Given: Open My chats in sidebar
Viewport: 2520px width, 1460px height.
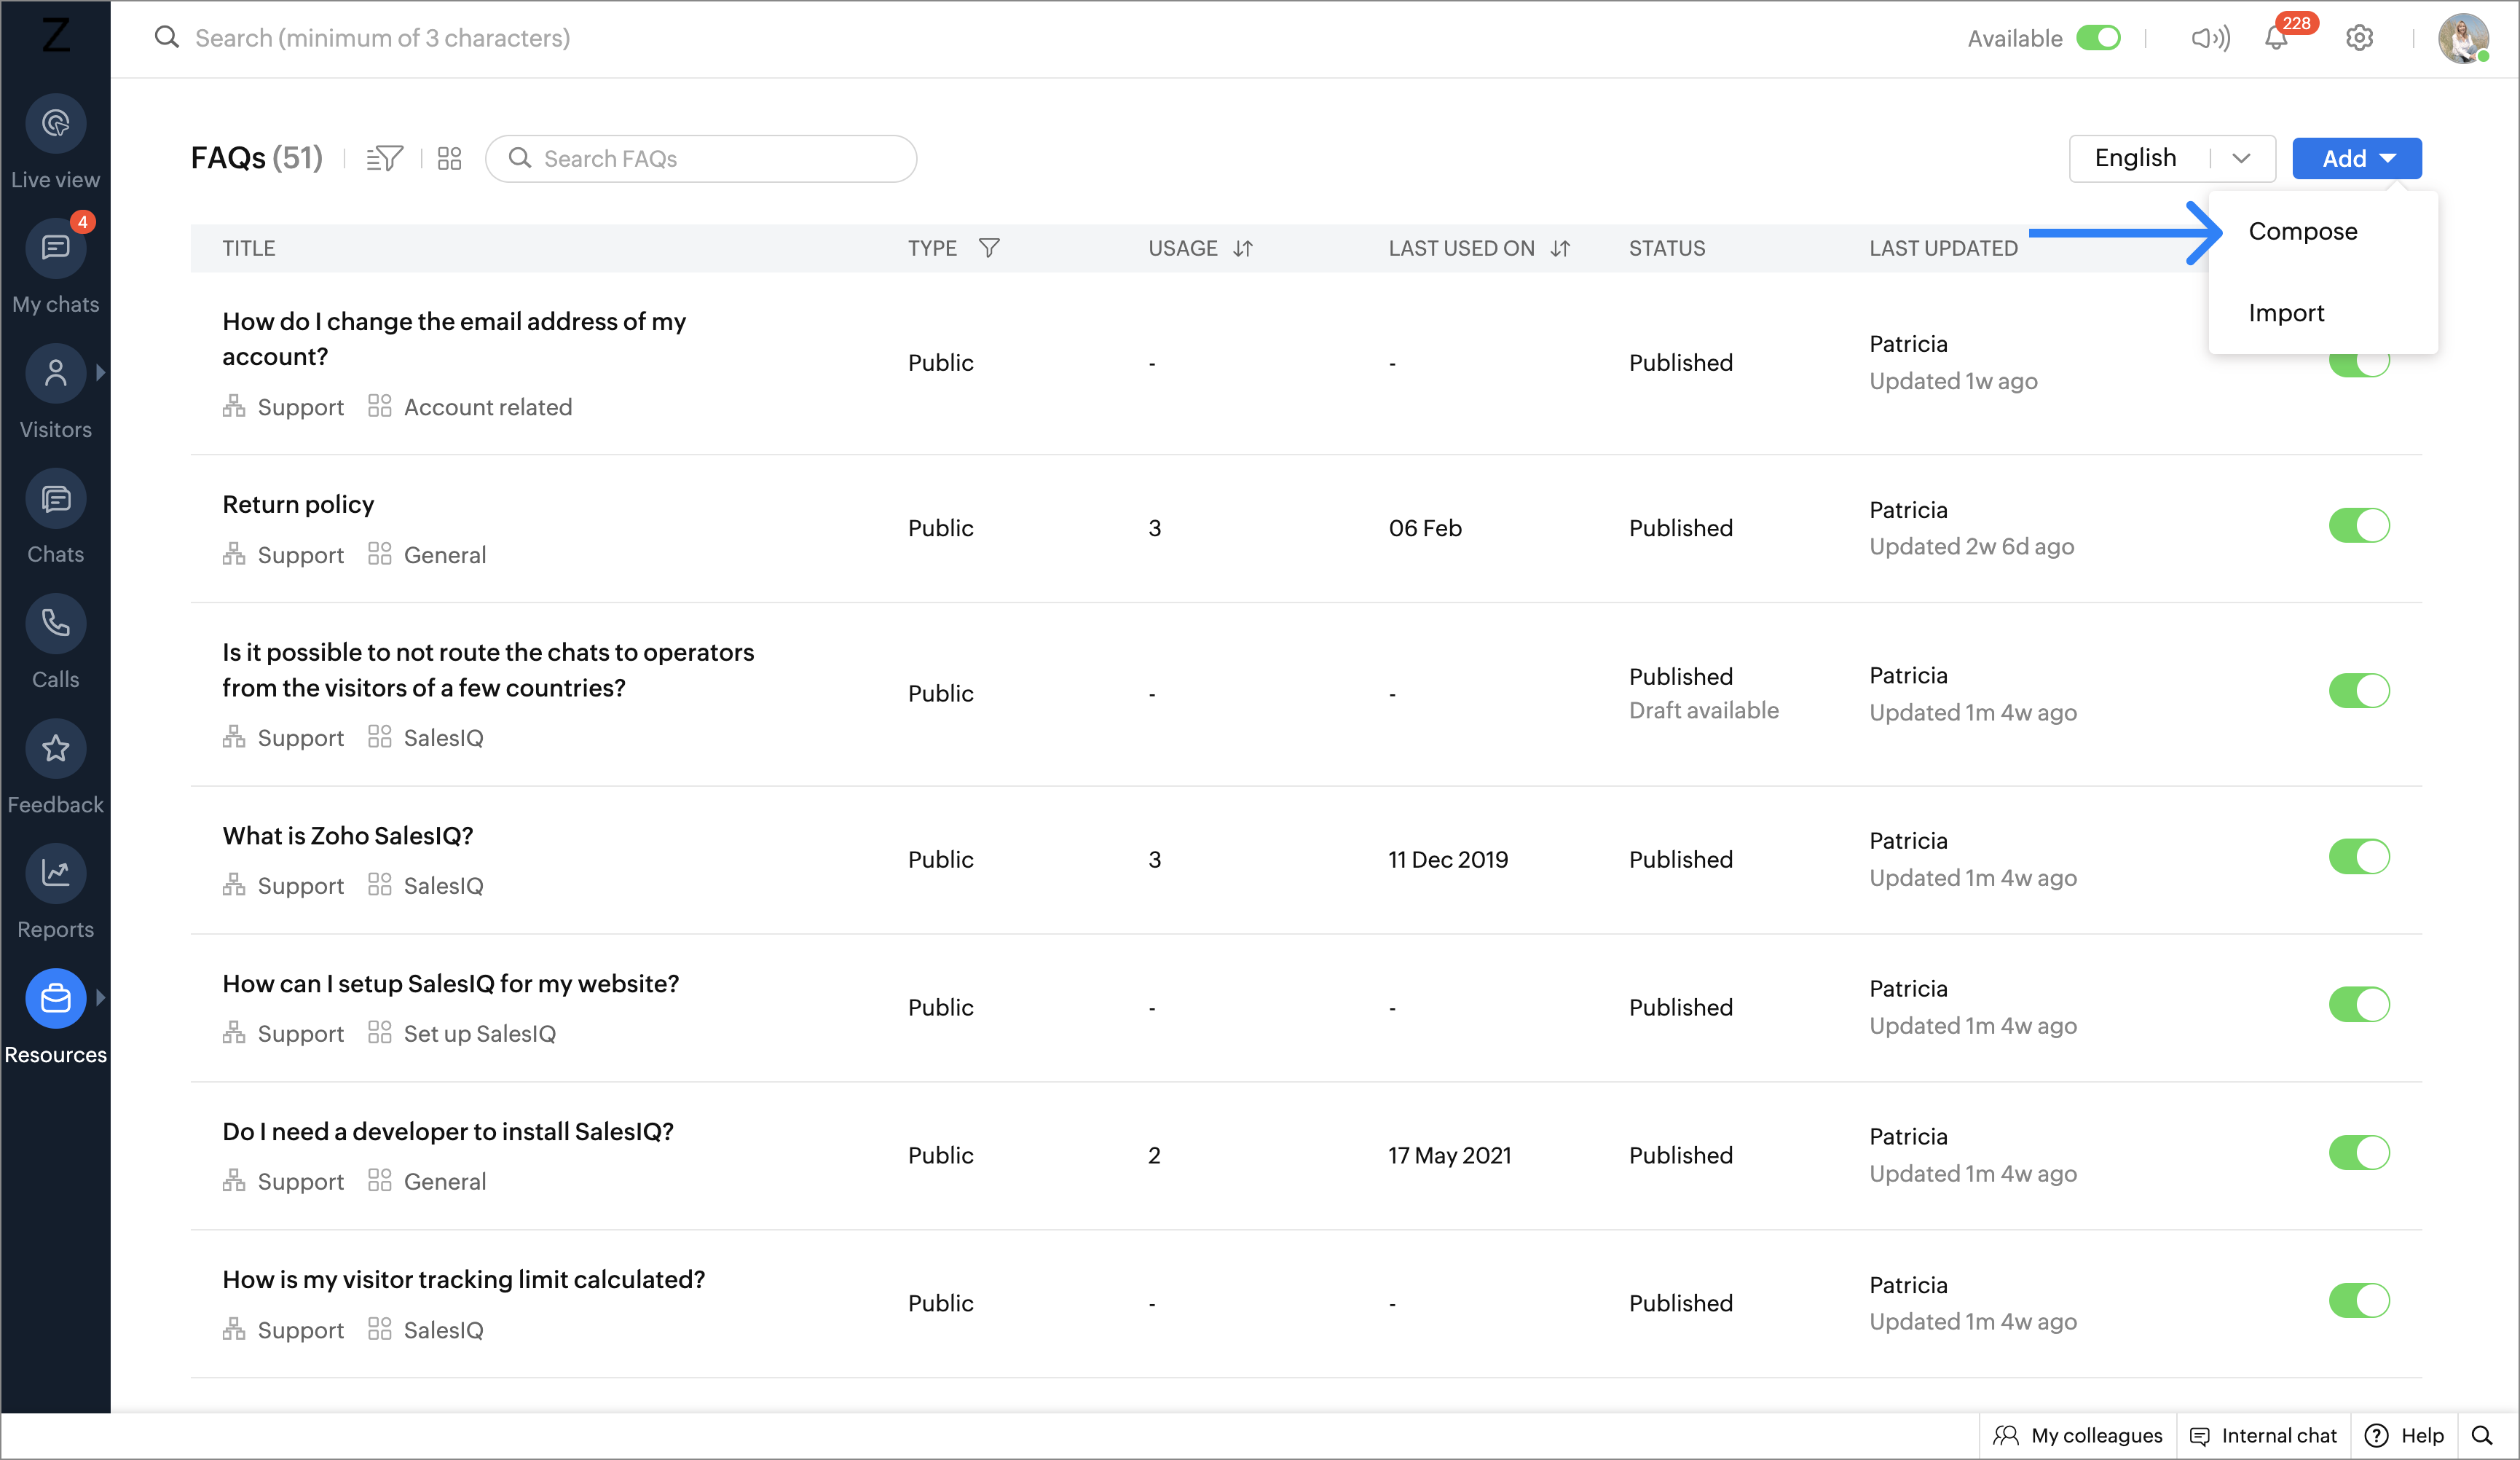Looking at the screenshot, I should coord(55,248).
